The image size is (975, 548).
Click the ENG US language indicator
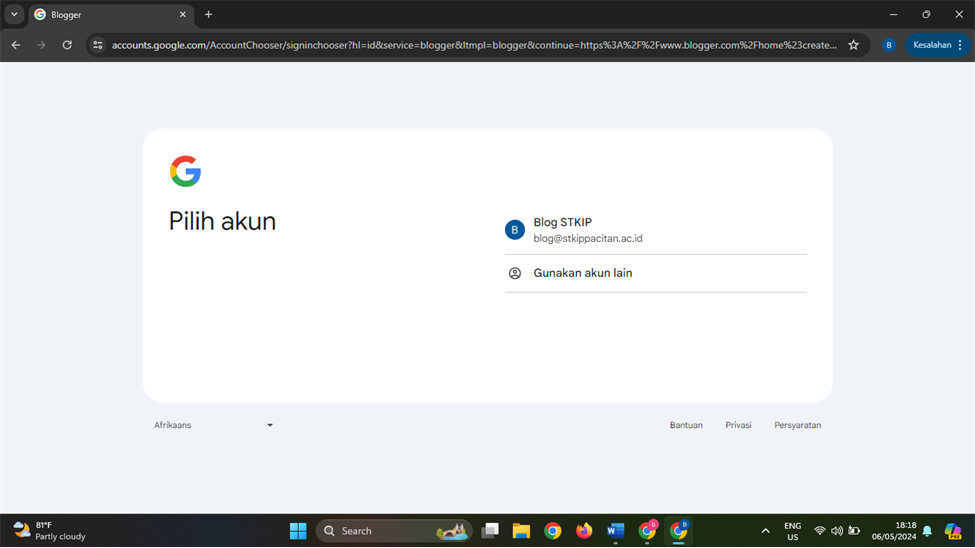792,531
